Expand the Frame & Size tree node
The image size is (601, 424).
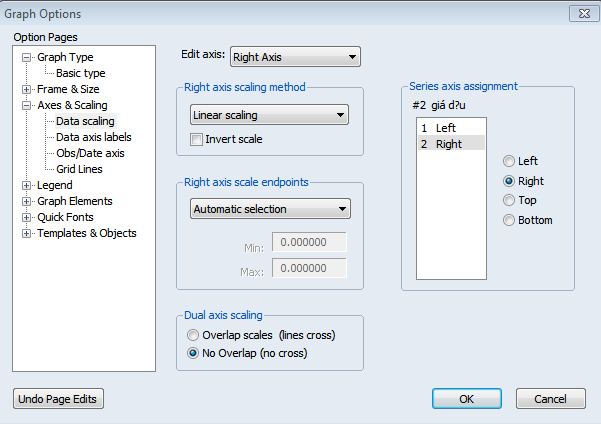tap(27, 89)
